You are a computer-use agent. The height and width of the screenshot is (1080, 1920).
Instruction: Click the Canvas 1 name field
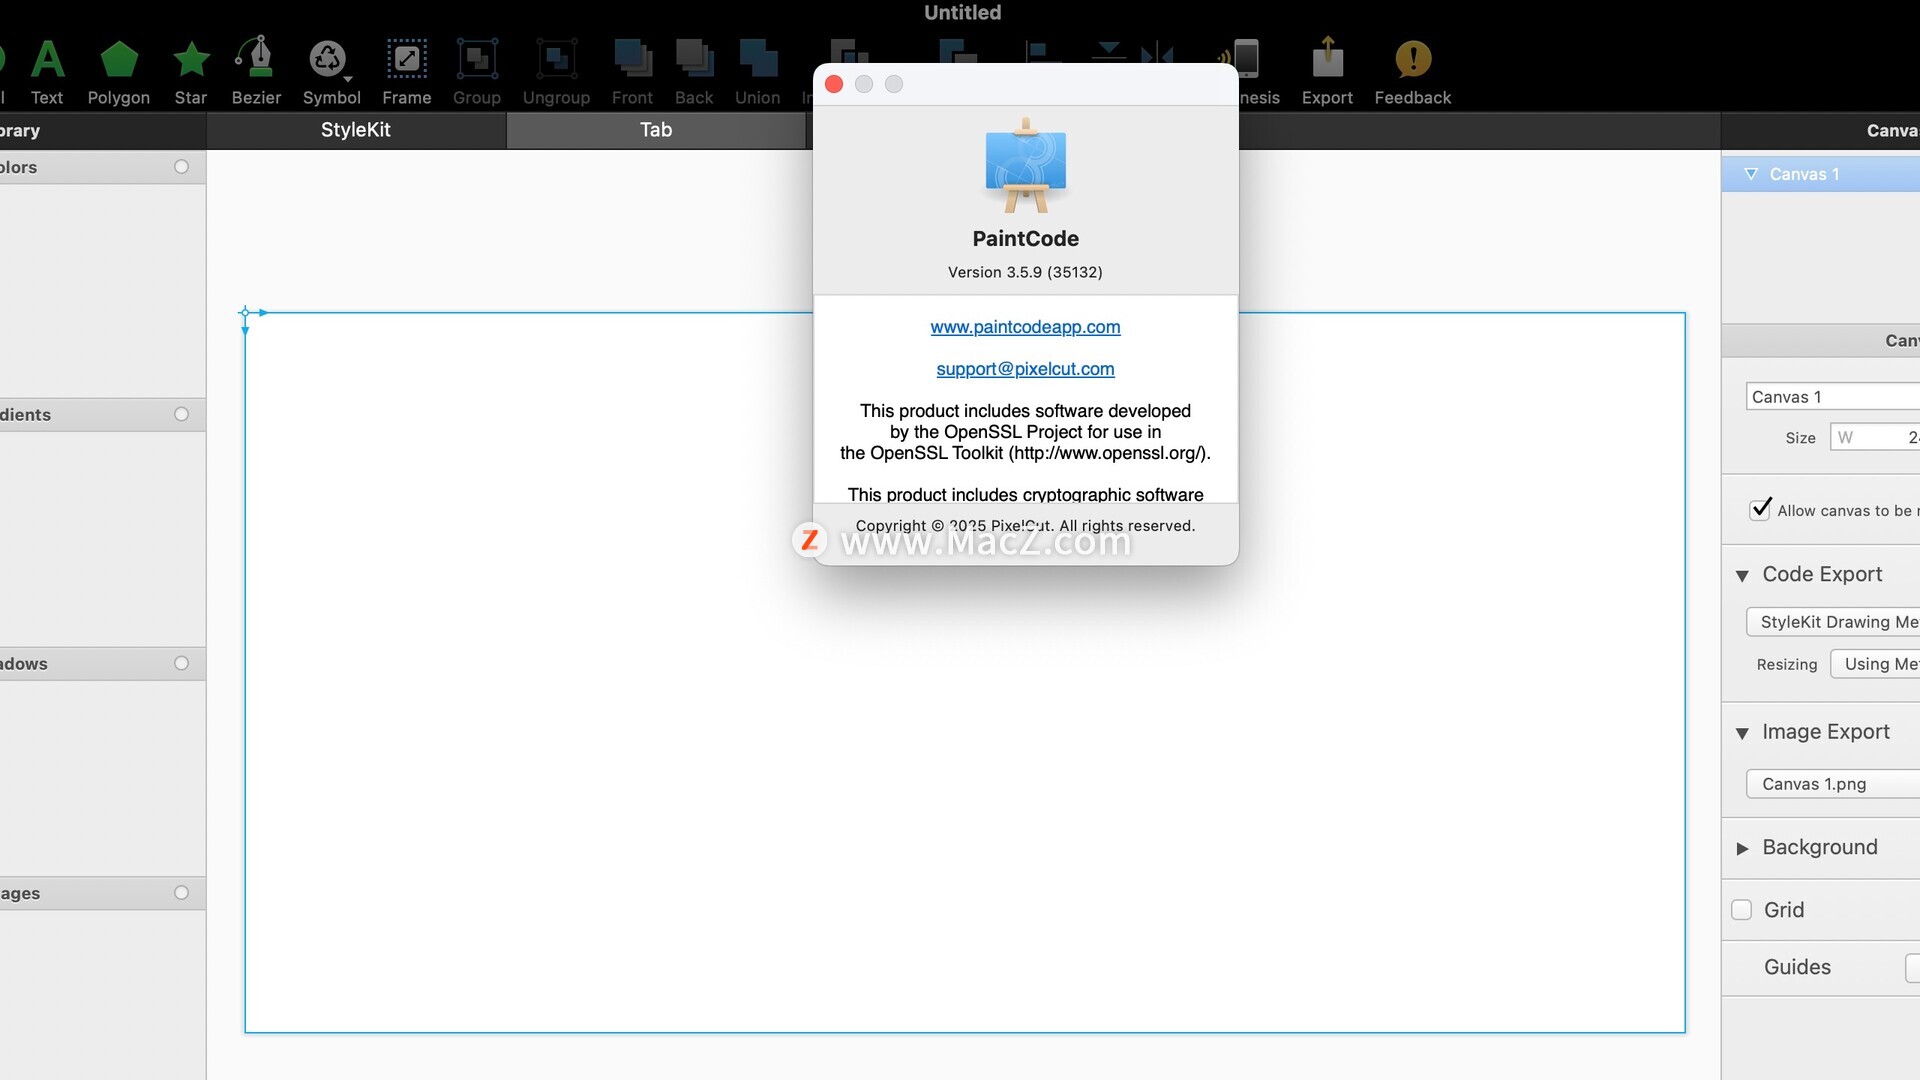click(1832, 397)
